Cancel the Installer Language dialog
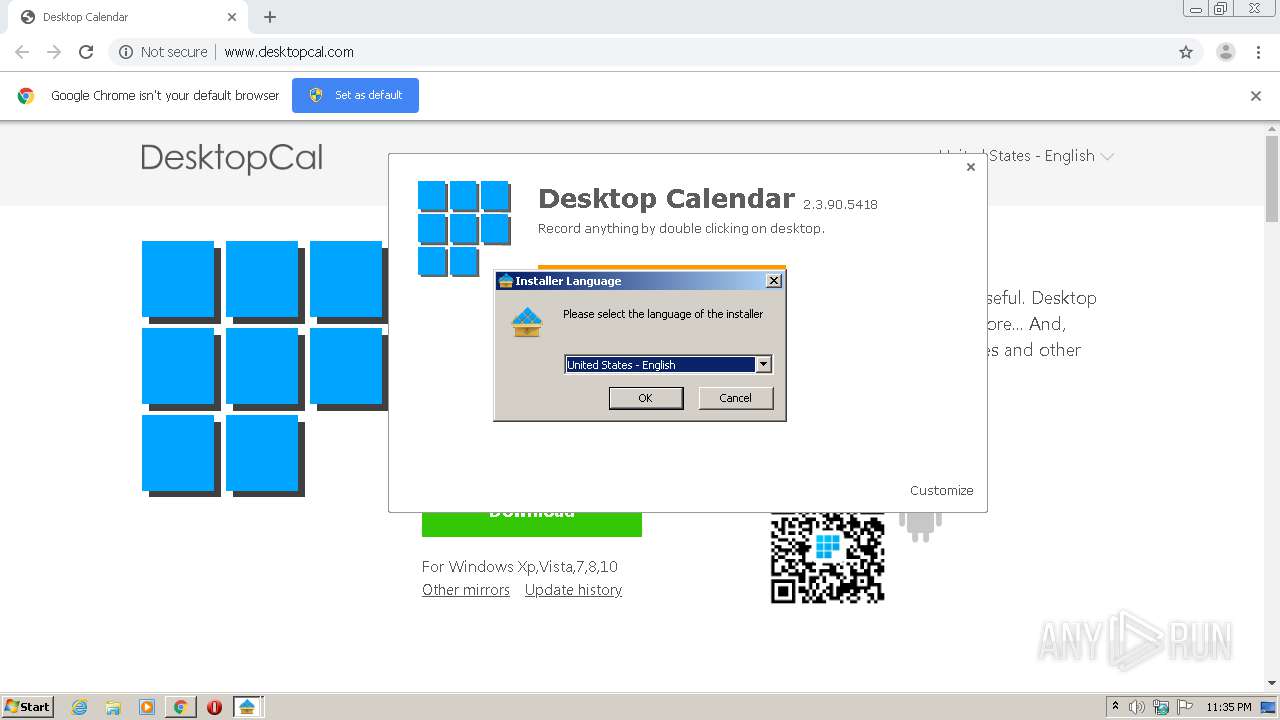The width and height of the screenshot is (1280, 720). pyautogui.click(x=735, y=398)
